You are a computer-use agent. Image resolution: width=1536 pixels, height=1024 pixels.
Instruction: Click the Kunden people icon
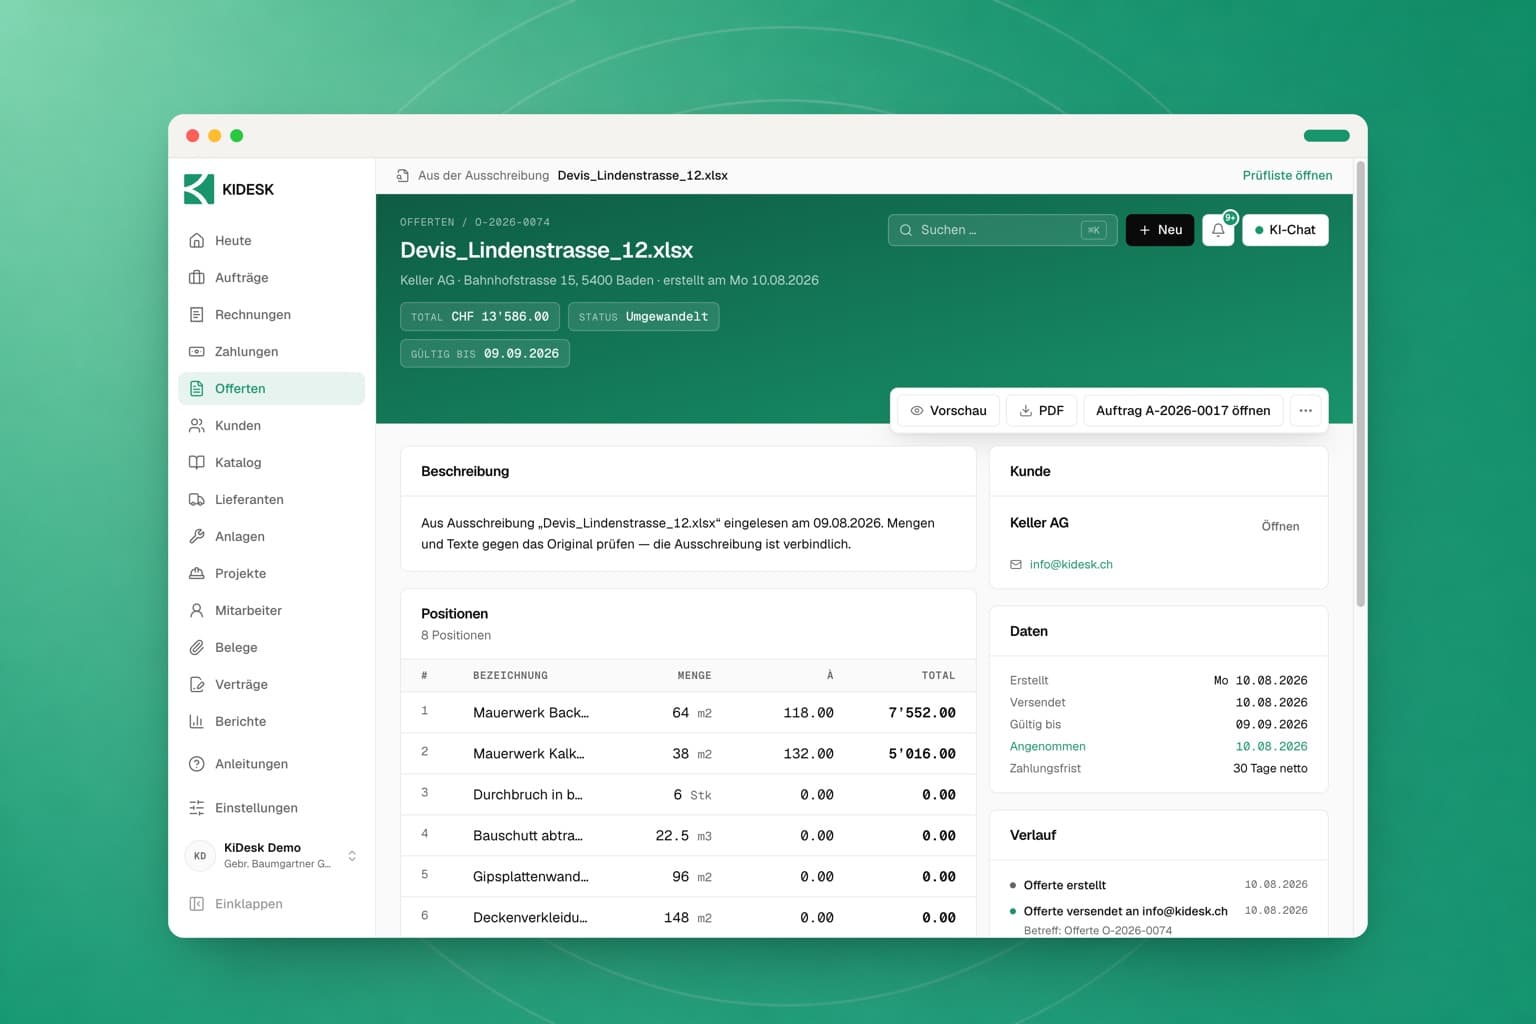coord(197,426)
